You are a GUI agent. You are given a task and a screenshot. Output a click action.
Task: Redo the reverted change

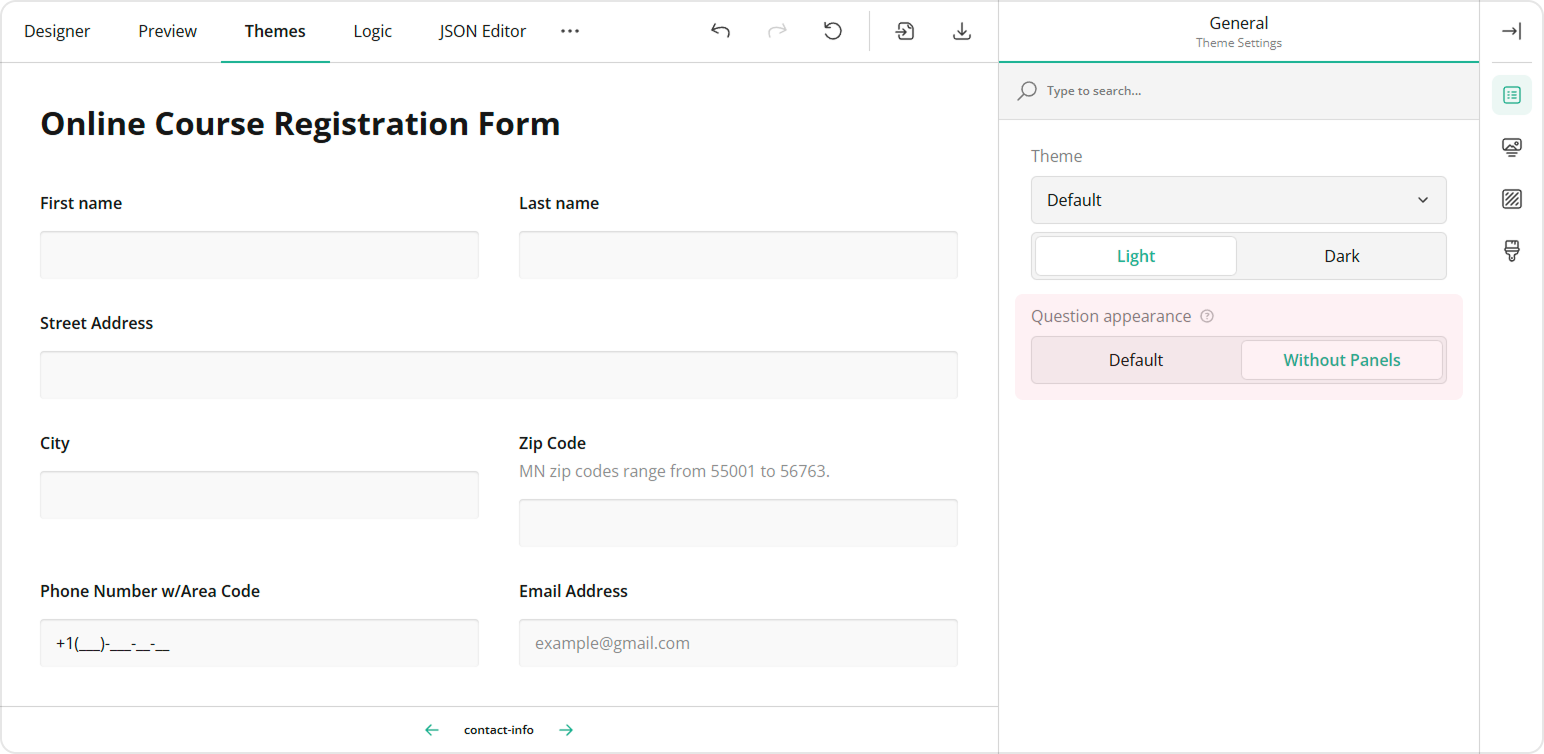coord(777,31)
